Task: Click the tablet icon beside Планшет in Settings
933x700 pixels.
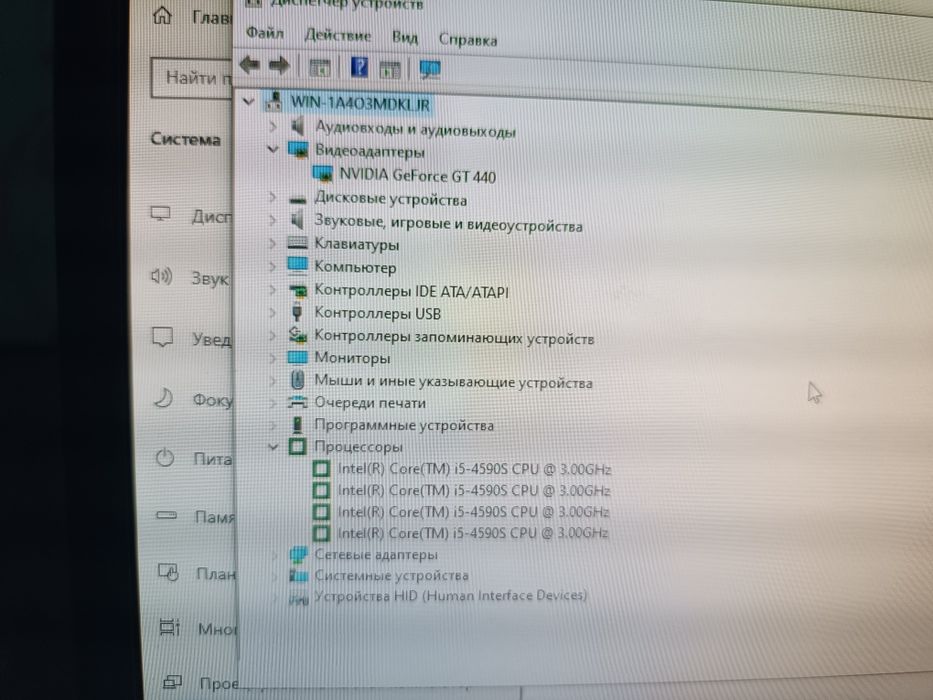Action: pyautogui.click(x=168, y=573)
